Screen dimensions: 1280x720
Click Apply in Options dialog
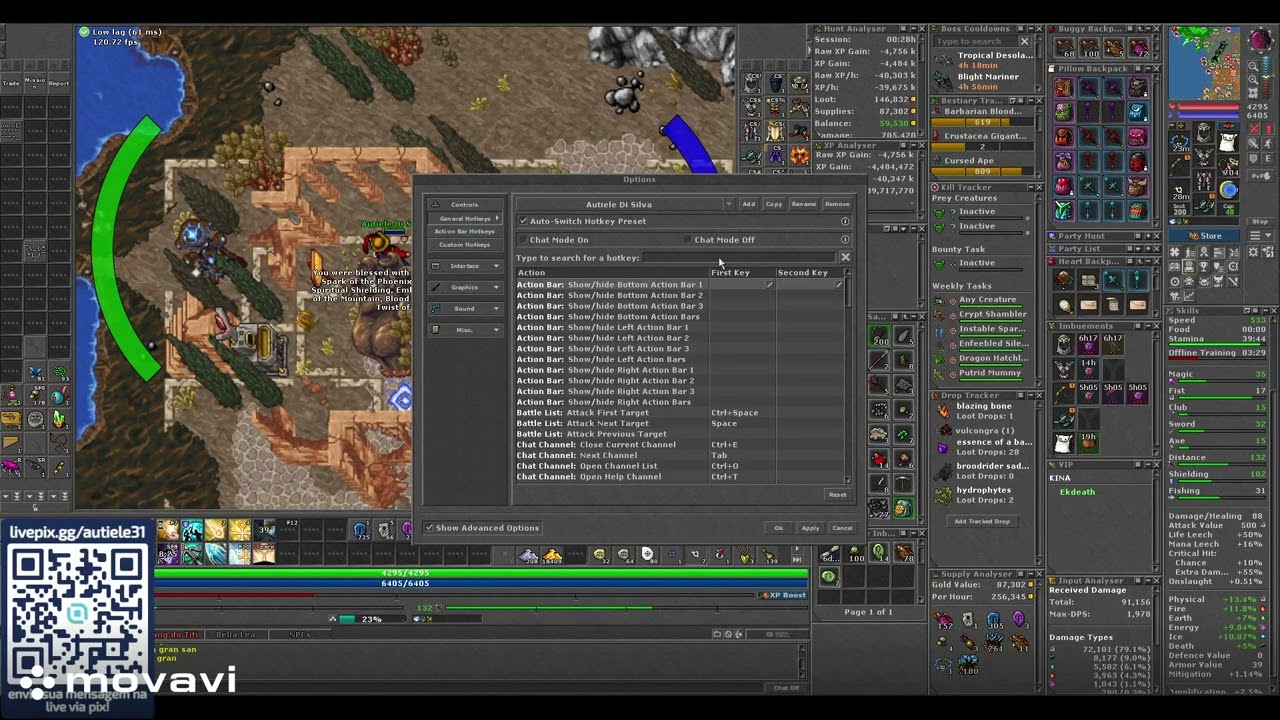click(810, 528)
